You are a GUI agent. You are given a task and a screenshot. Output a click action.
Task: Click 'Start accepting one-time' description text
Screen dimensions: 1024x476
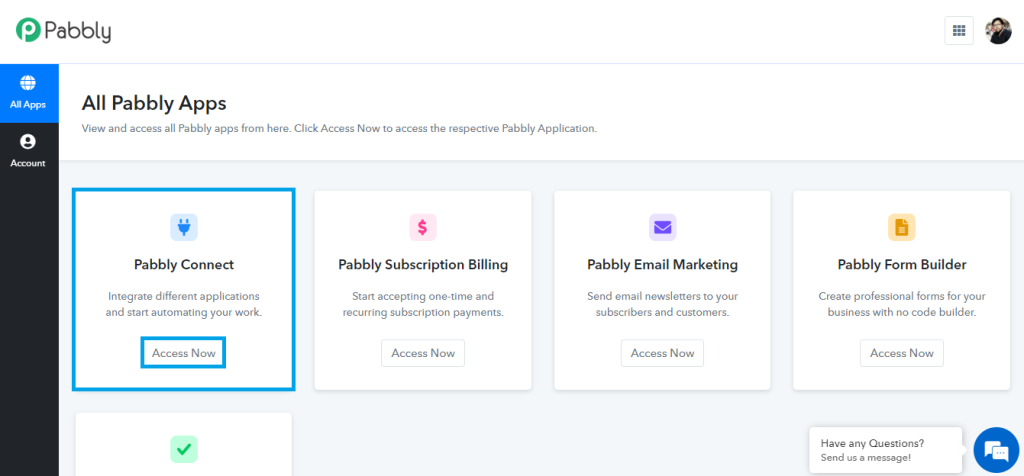(x=423, y=304)
